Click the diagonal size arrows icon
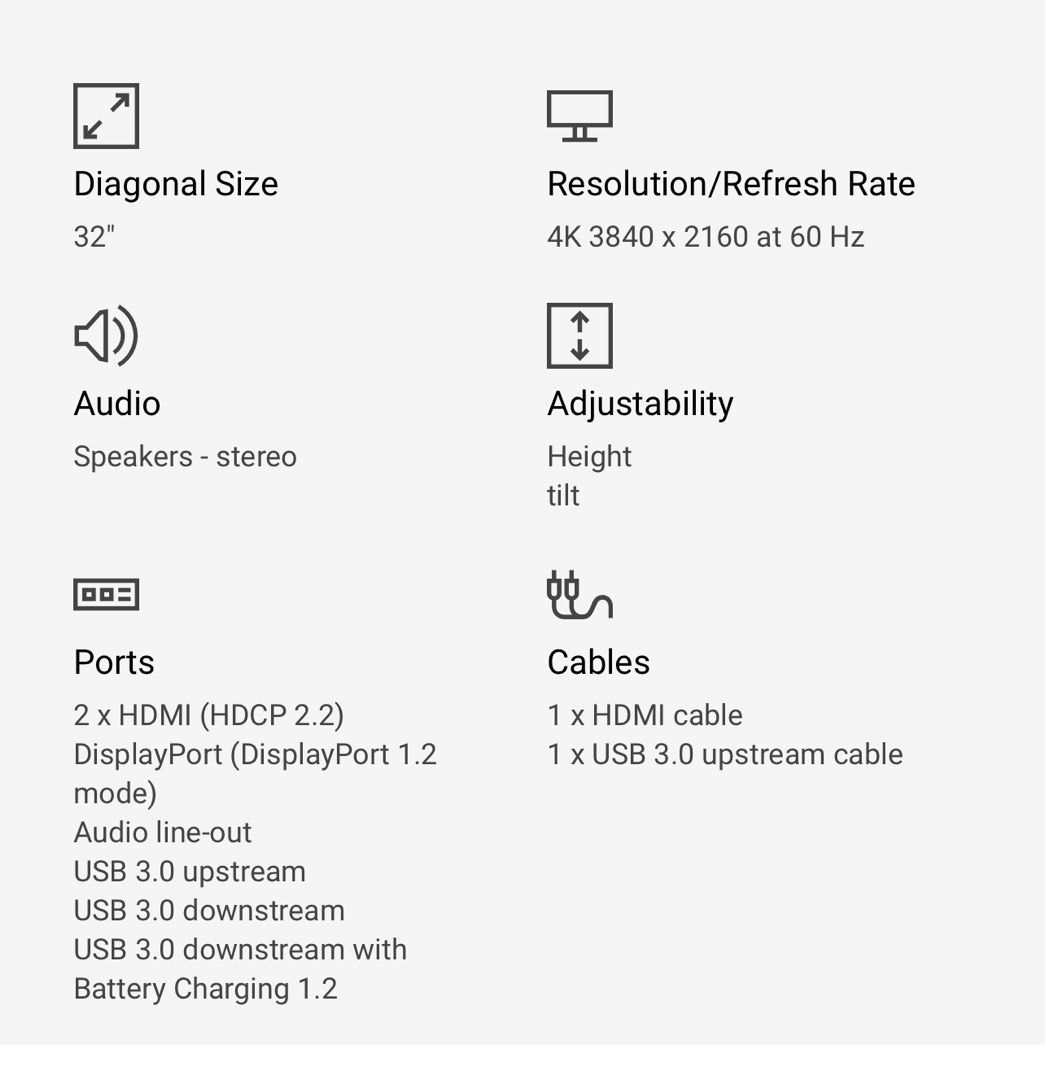Image resolution: width=1046 pixels, height=1080 pixels. tap(106, 116)
